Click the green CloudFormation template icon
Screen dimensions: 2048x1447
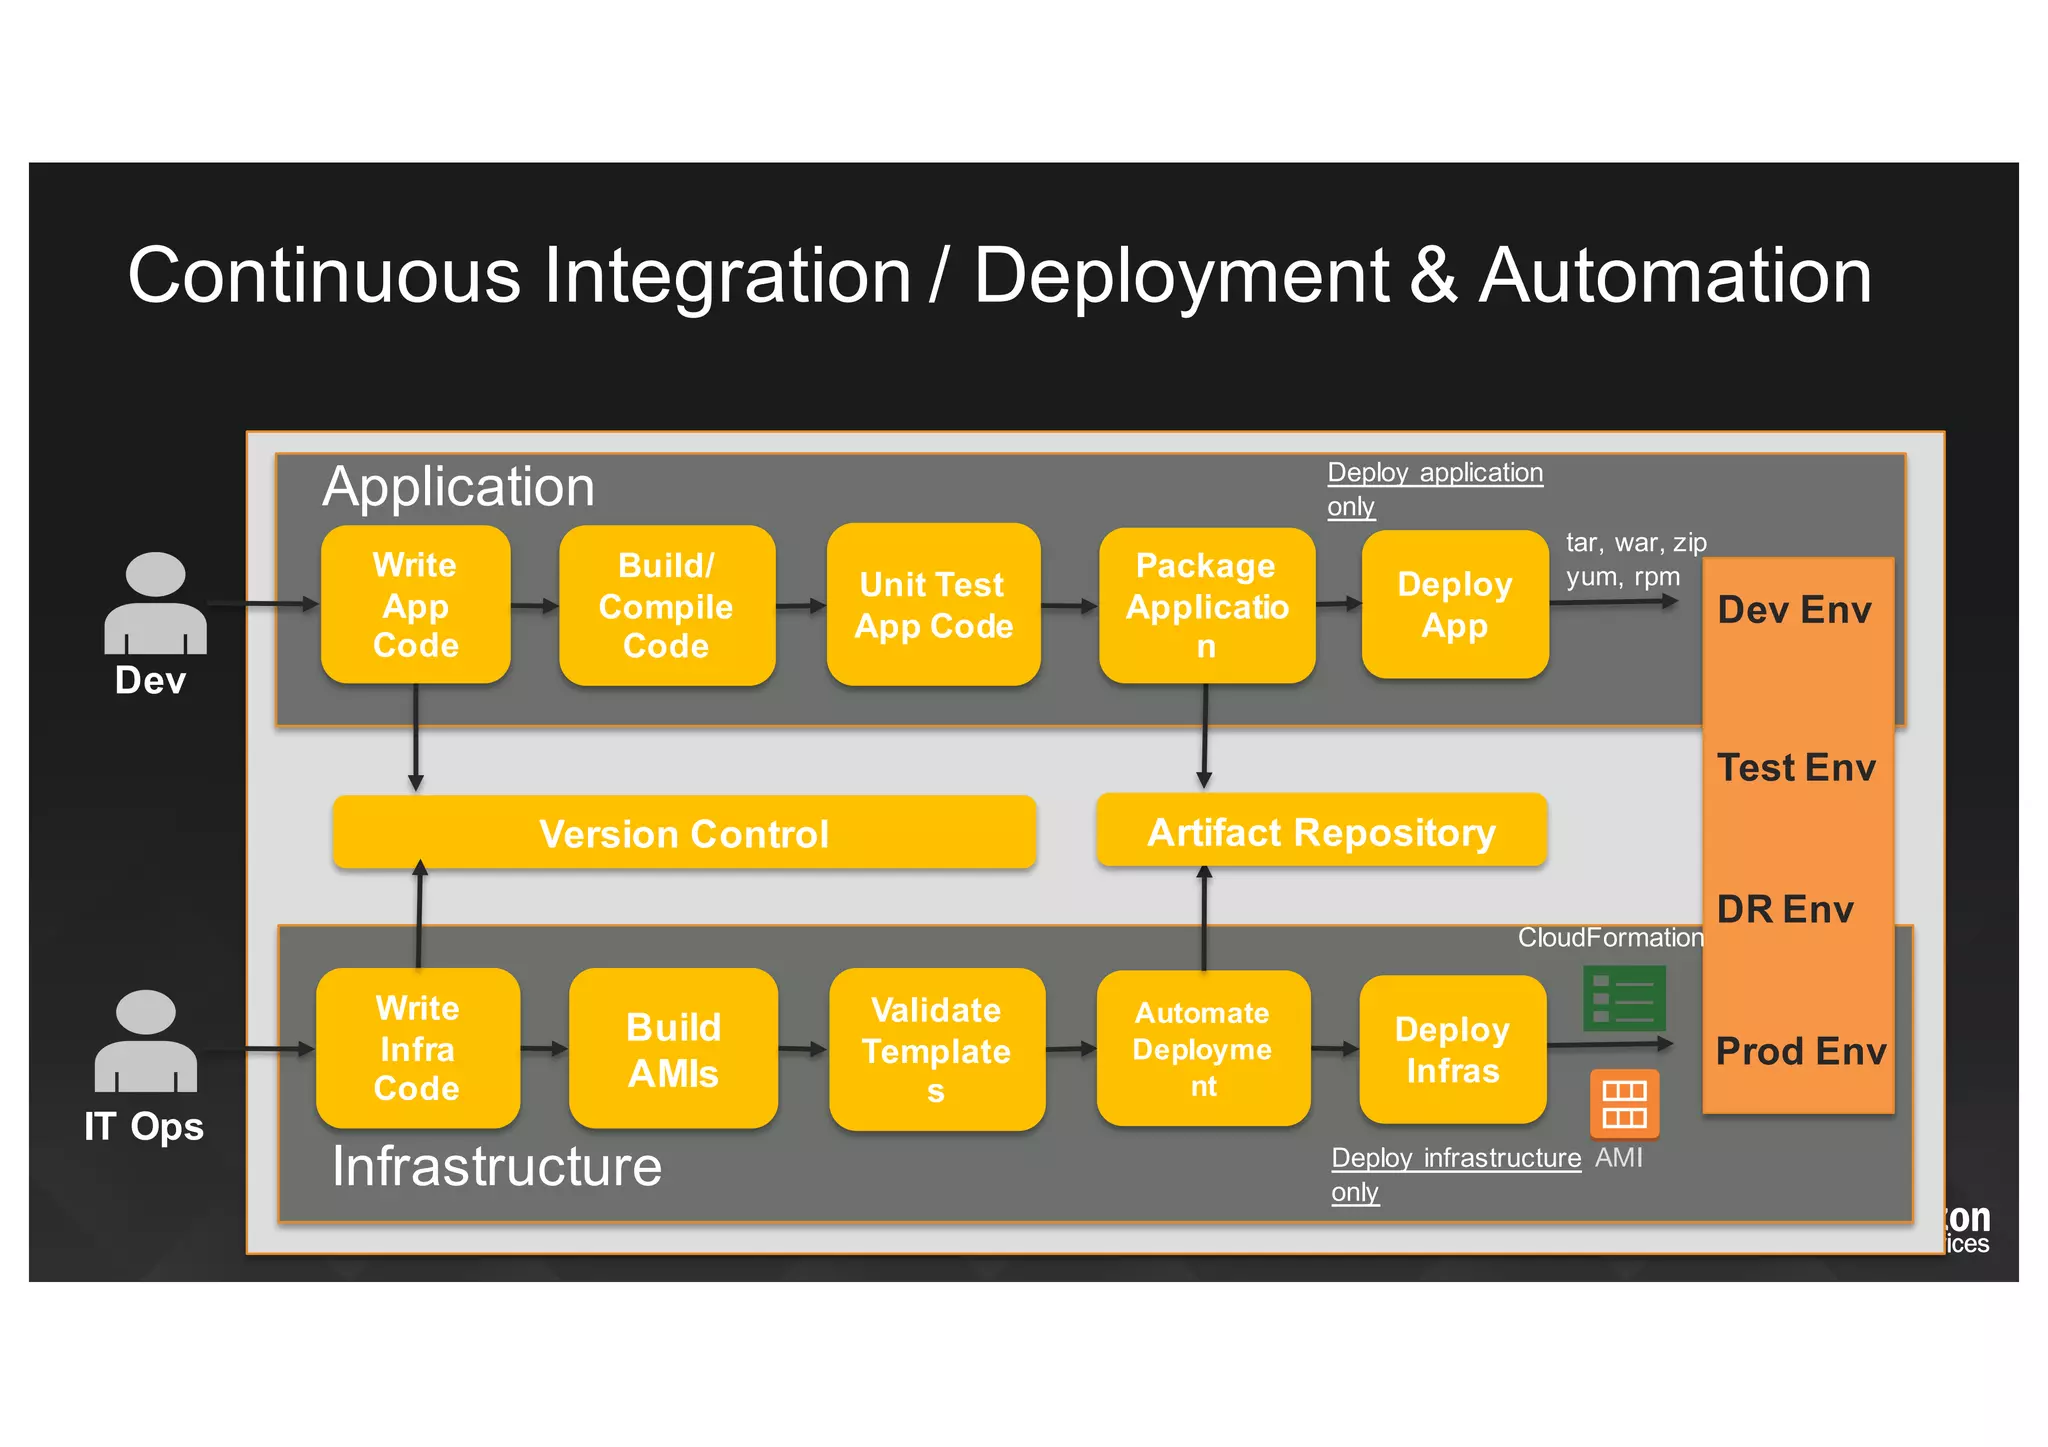point(1624,997)
